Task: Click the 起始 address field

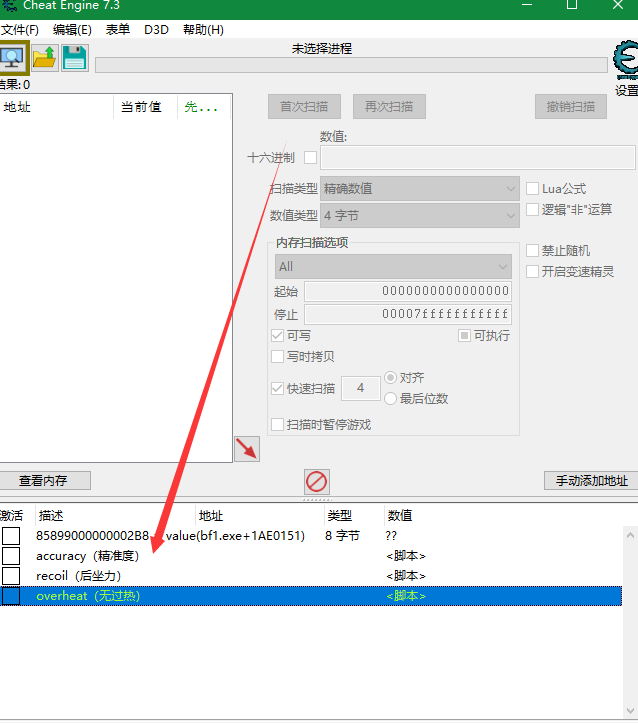Action: [408, 291]
